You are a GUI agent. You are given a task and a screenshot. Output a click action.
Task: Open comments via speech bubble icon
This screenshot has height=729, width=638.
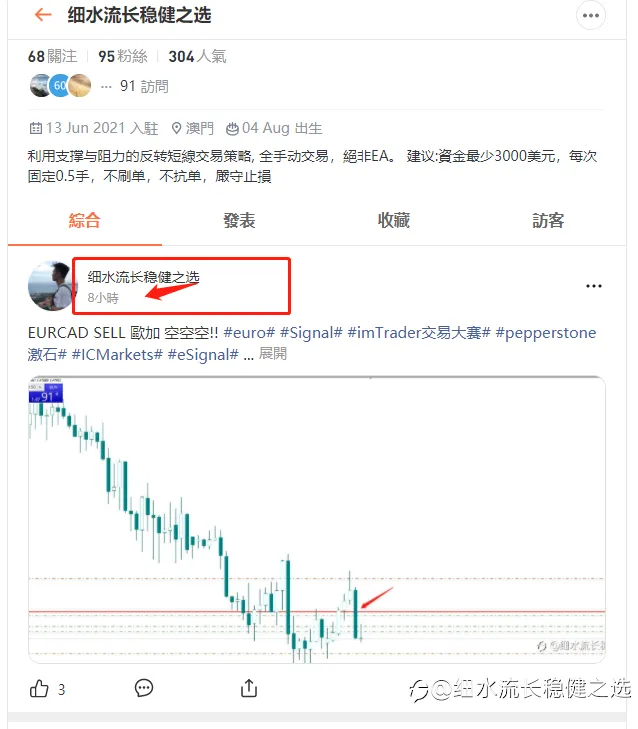click(144, 688)
